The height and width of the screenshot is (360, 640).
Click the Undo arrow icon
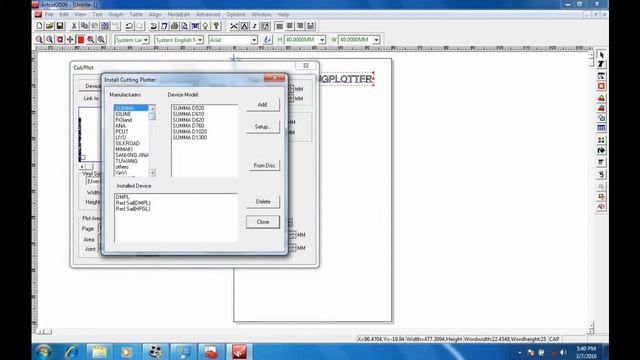click(129, 26)
